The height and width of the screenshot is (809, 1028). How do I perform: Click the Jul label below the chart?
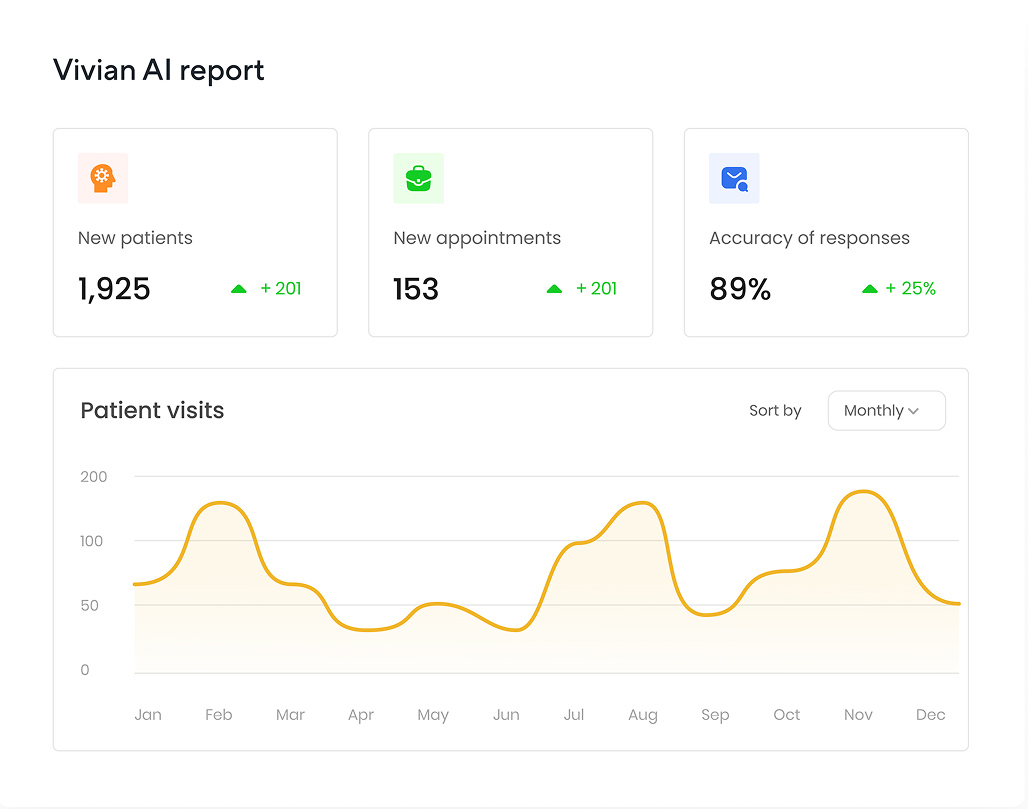click(574, 714)
